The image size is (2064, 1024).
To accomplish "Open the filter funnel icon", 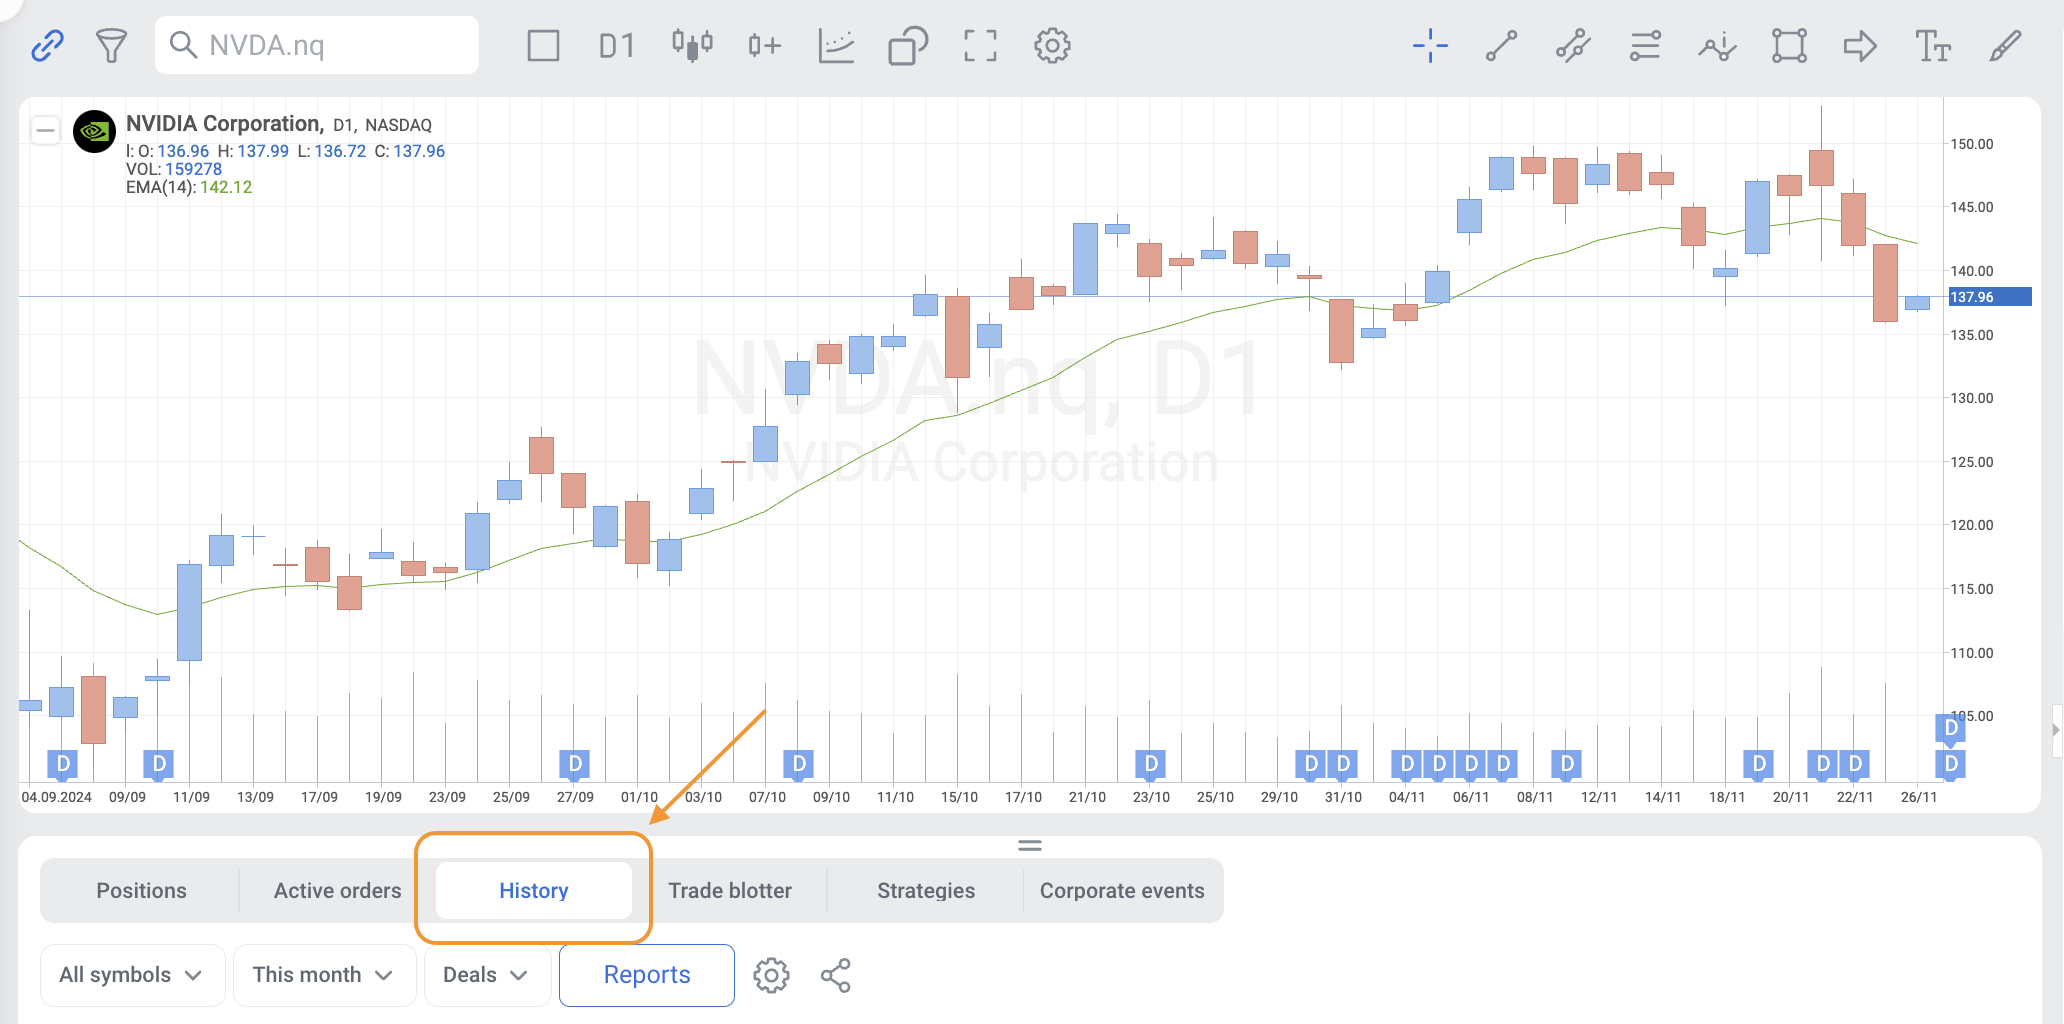I will [111, 45].
